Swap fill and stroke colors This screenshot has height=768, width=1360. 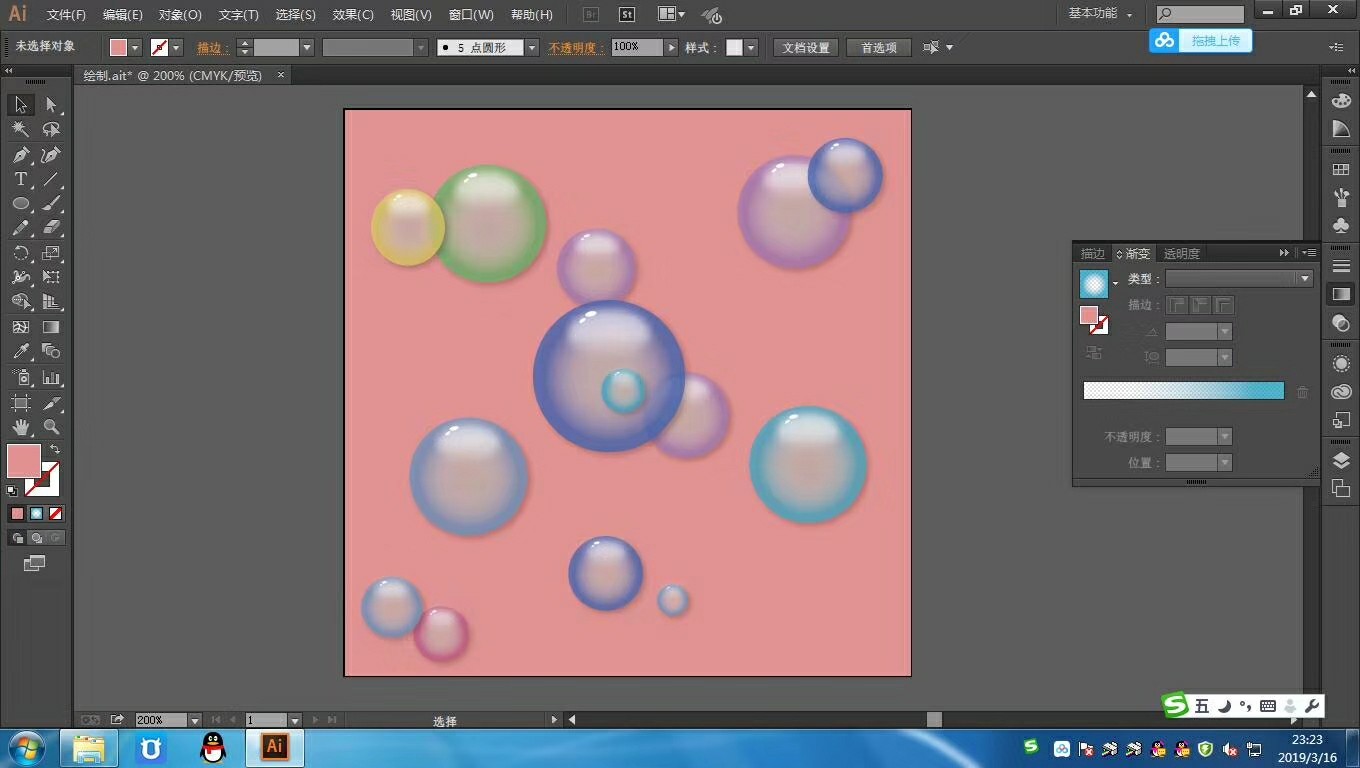[x=55, y=449]
